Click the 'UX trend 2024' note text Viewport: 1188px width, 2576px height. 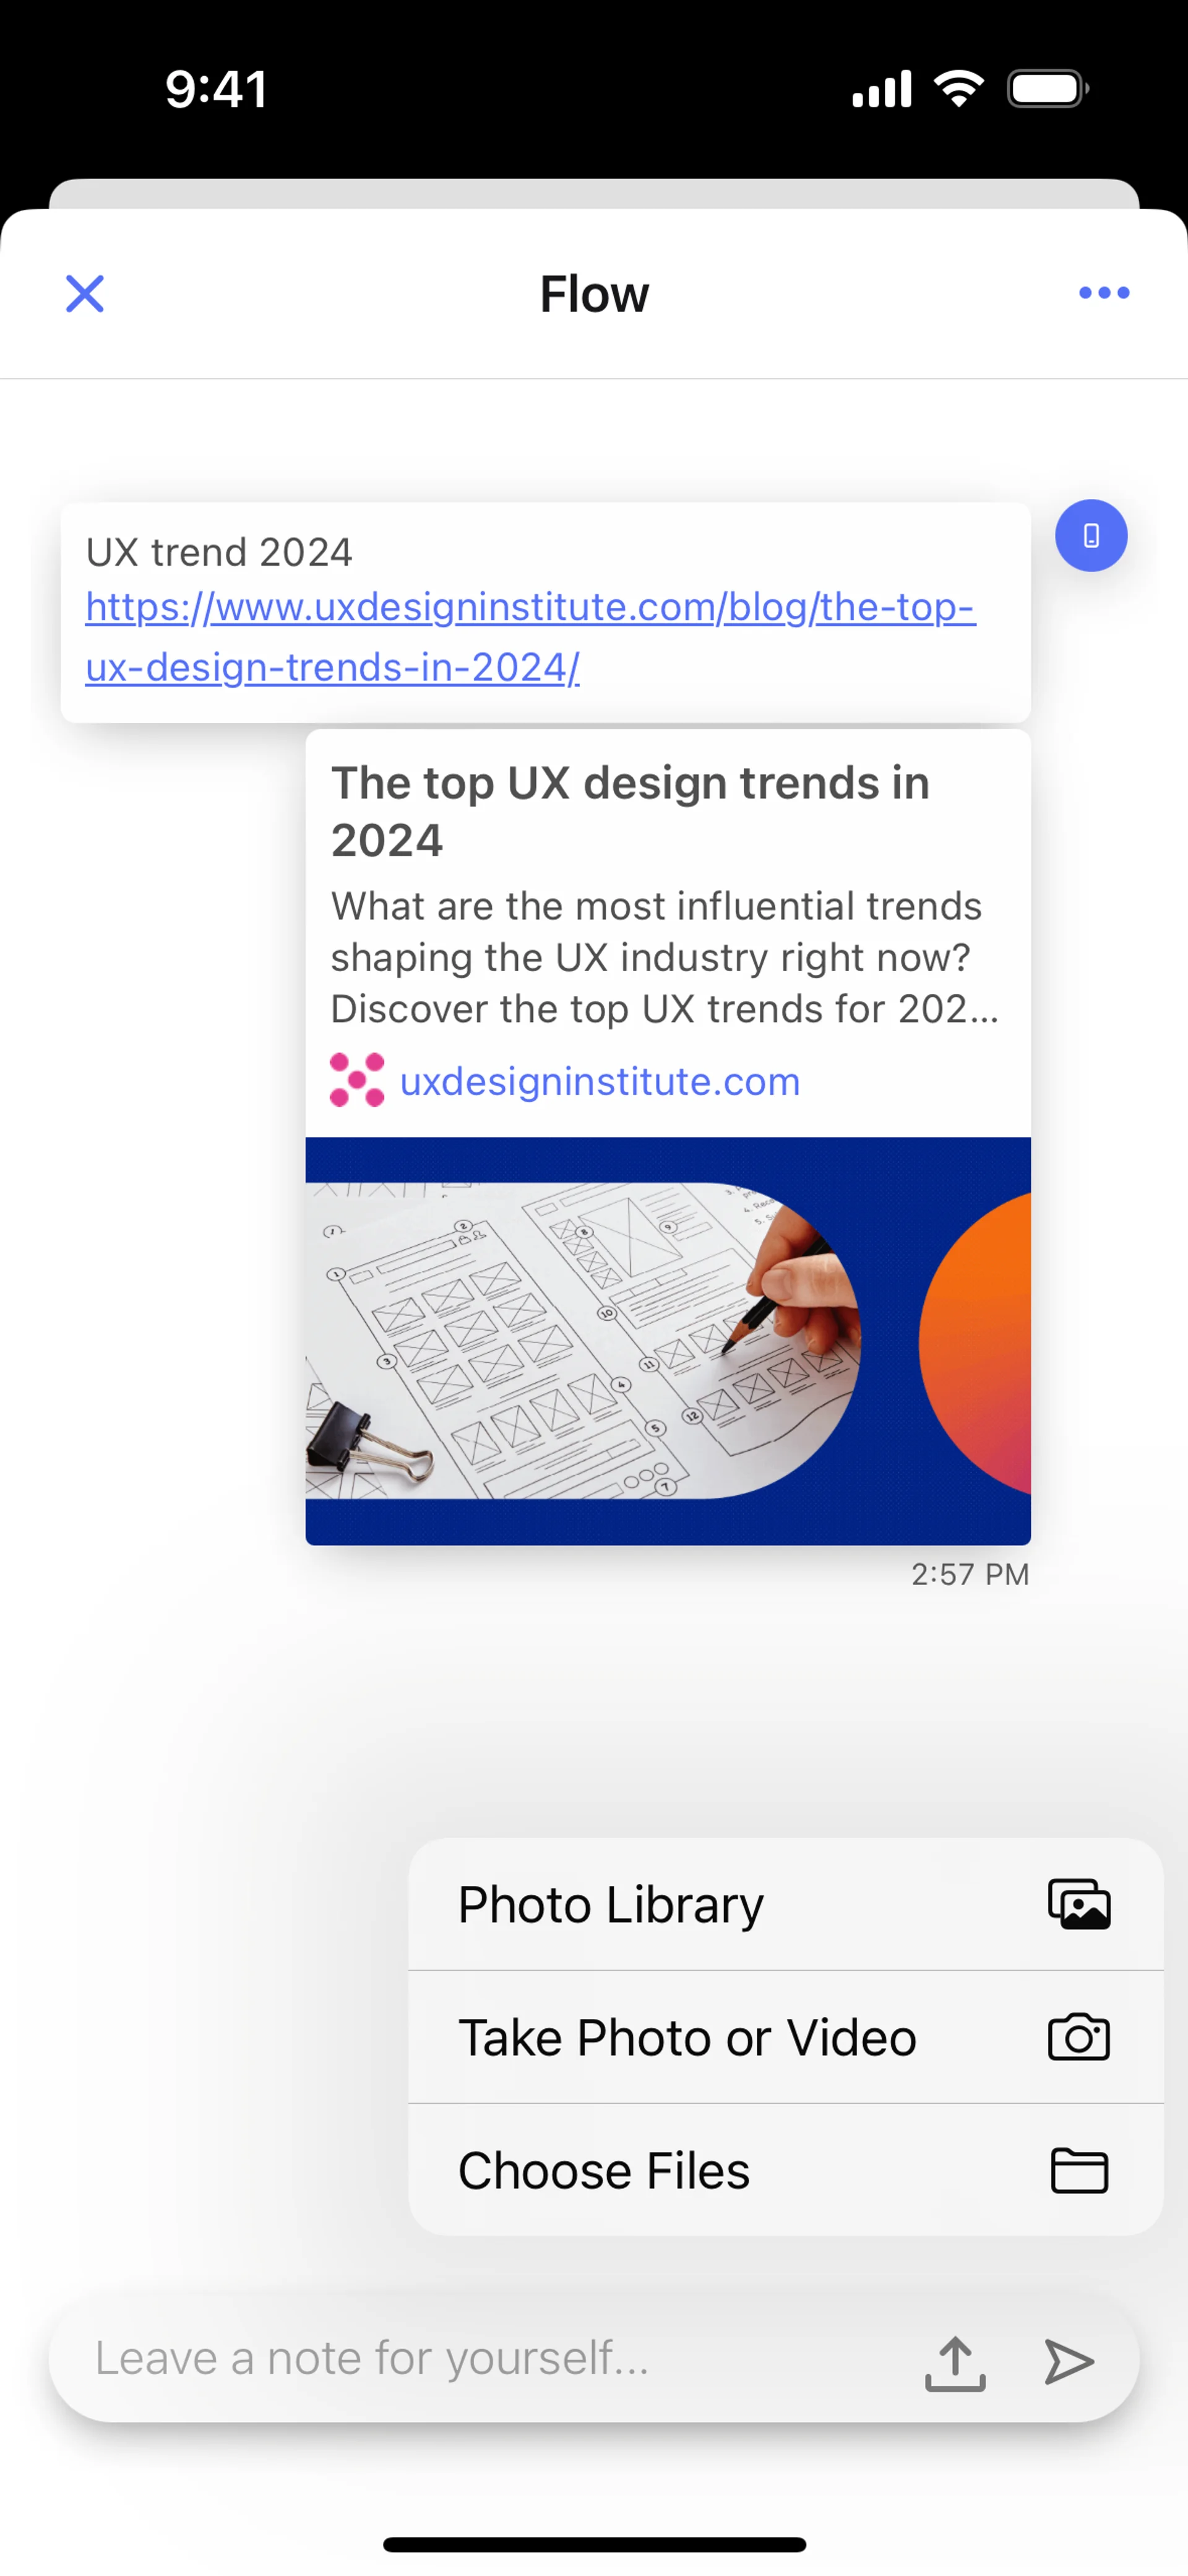coord(219,552)
